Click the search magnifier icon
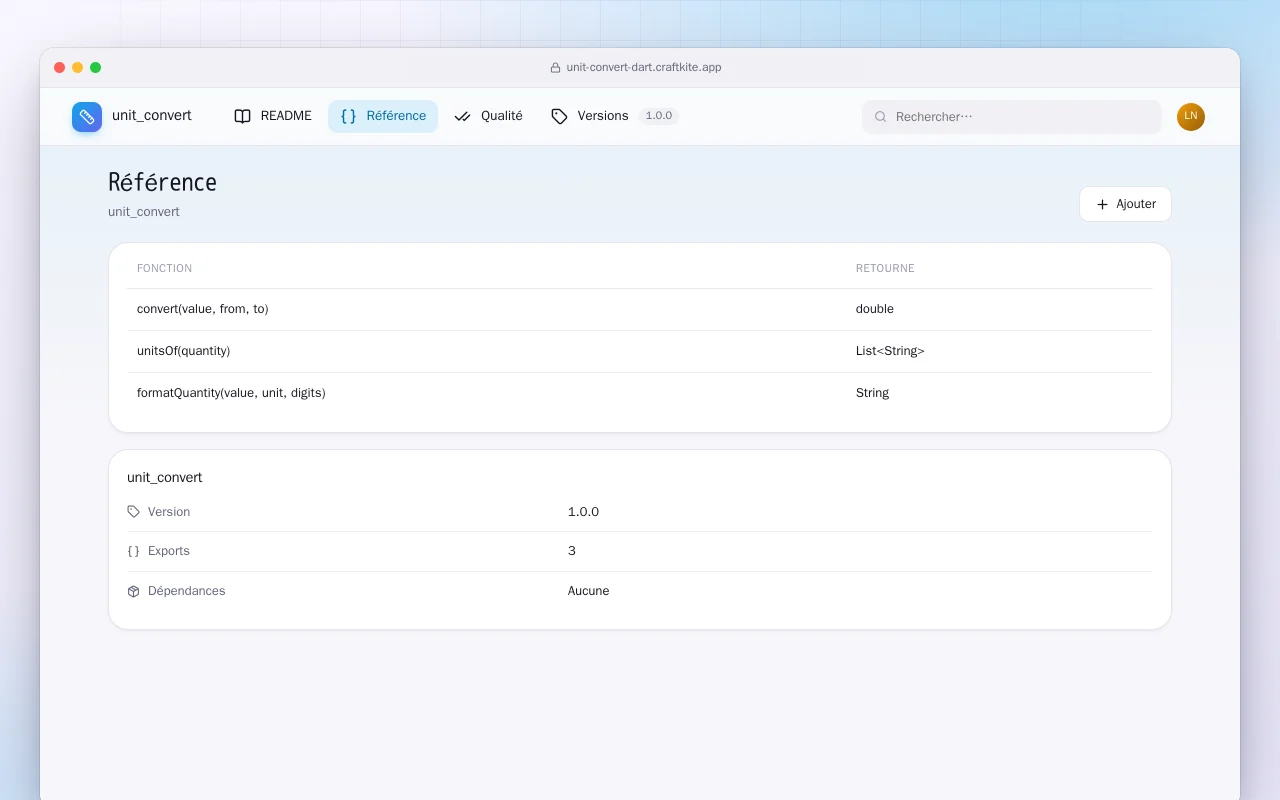The height and width of the screenshot is (800, 1280). point(881,117)
